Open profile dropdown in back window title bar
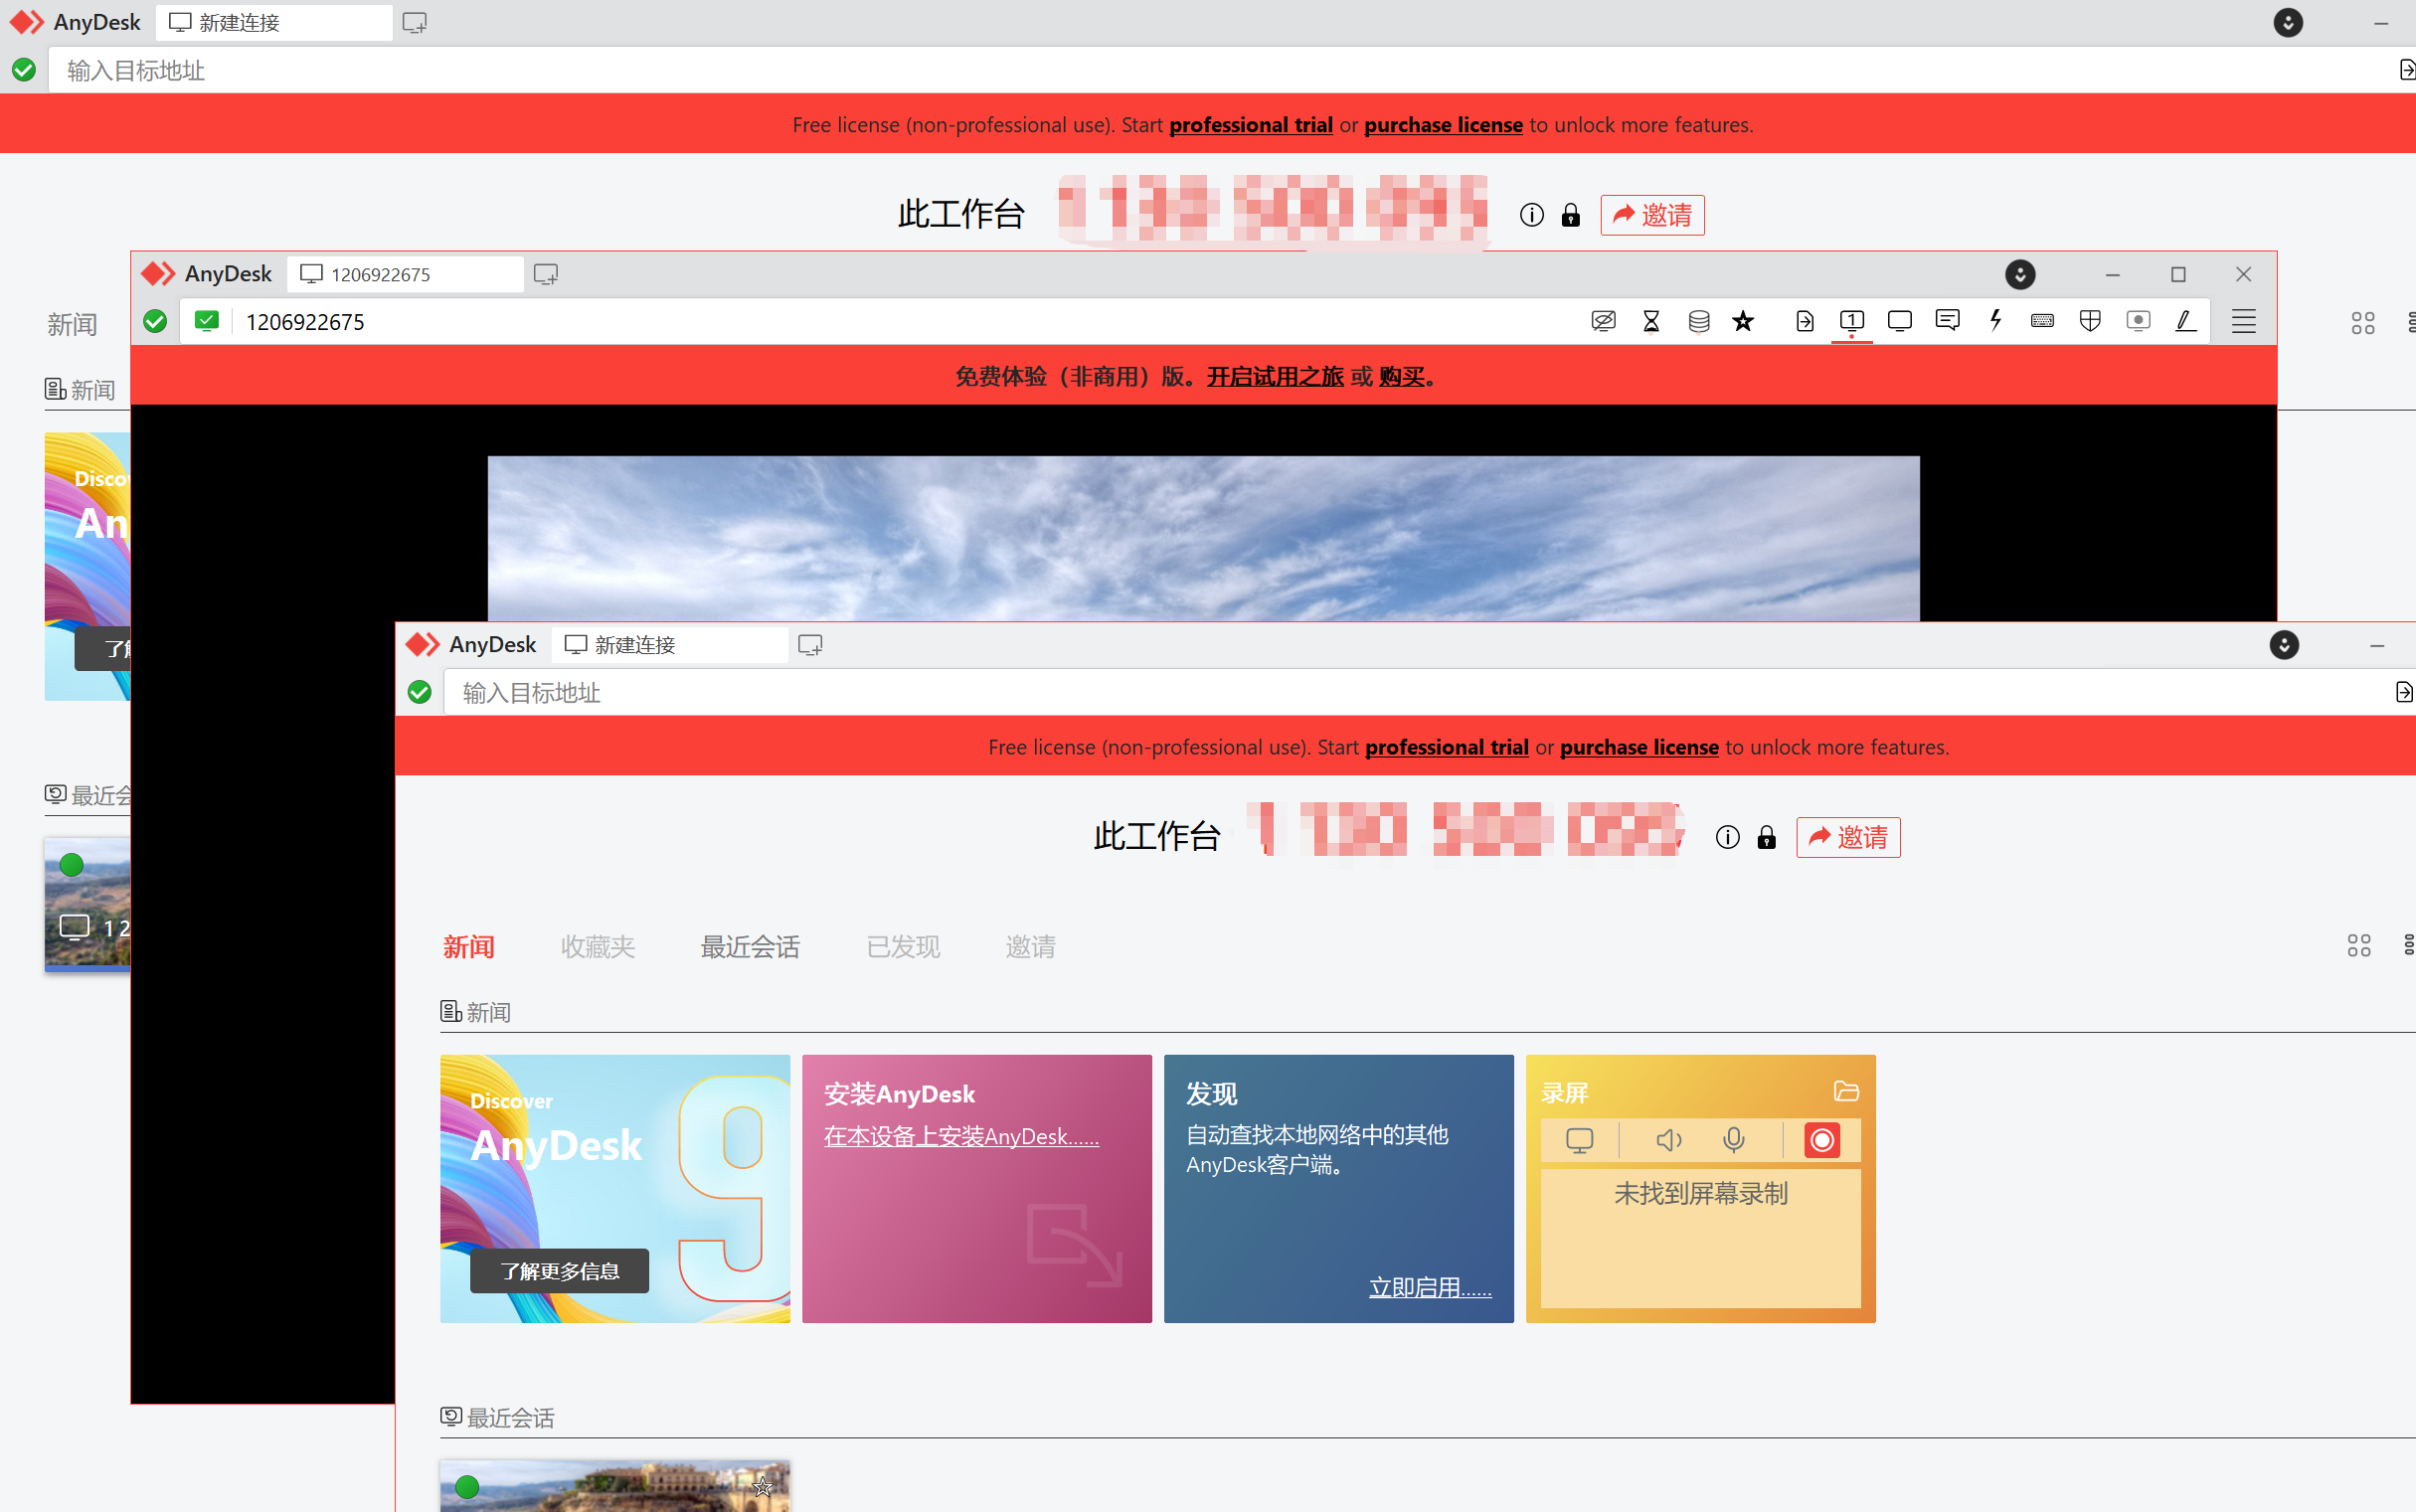 (2288, 22)
